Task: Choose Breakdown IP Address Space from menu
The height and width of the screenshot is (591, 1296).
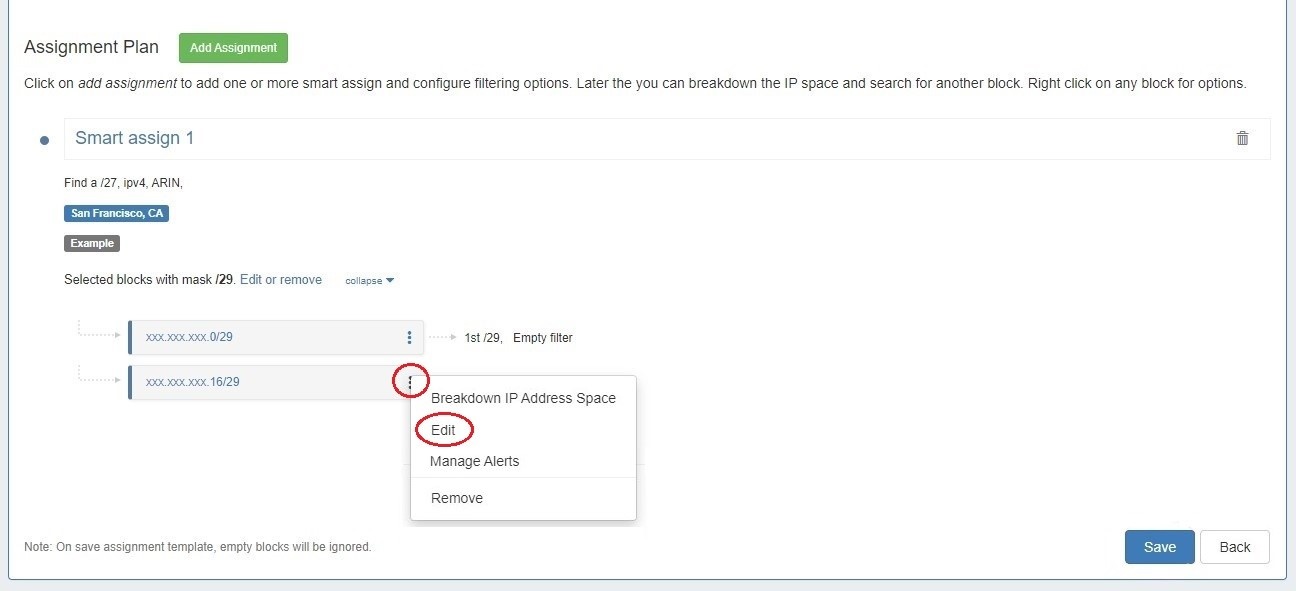Action: pyautogui.click(x=523, y=398)
